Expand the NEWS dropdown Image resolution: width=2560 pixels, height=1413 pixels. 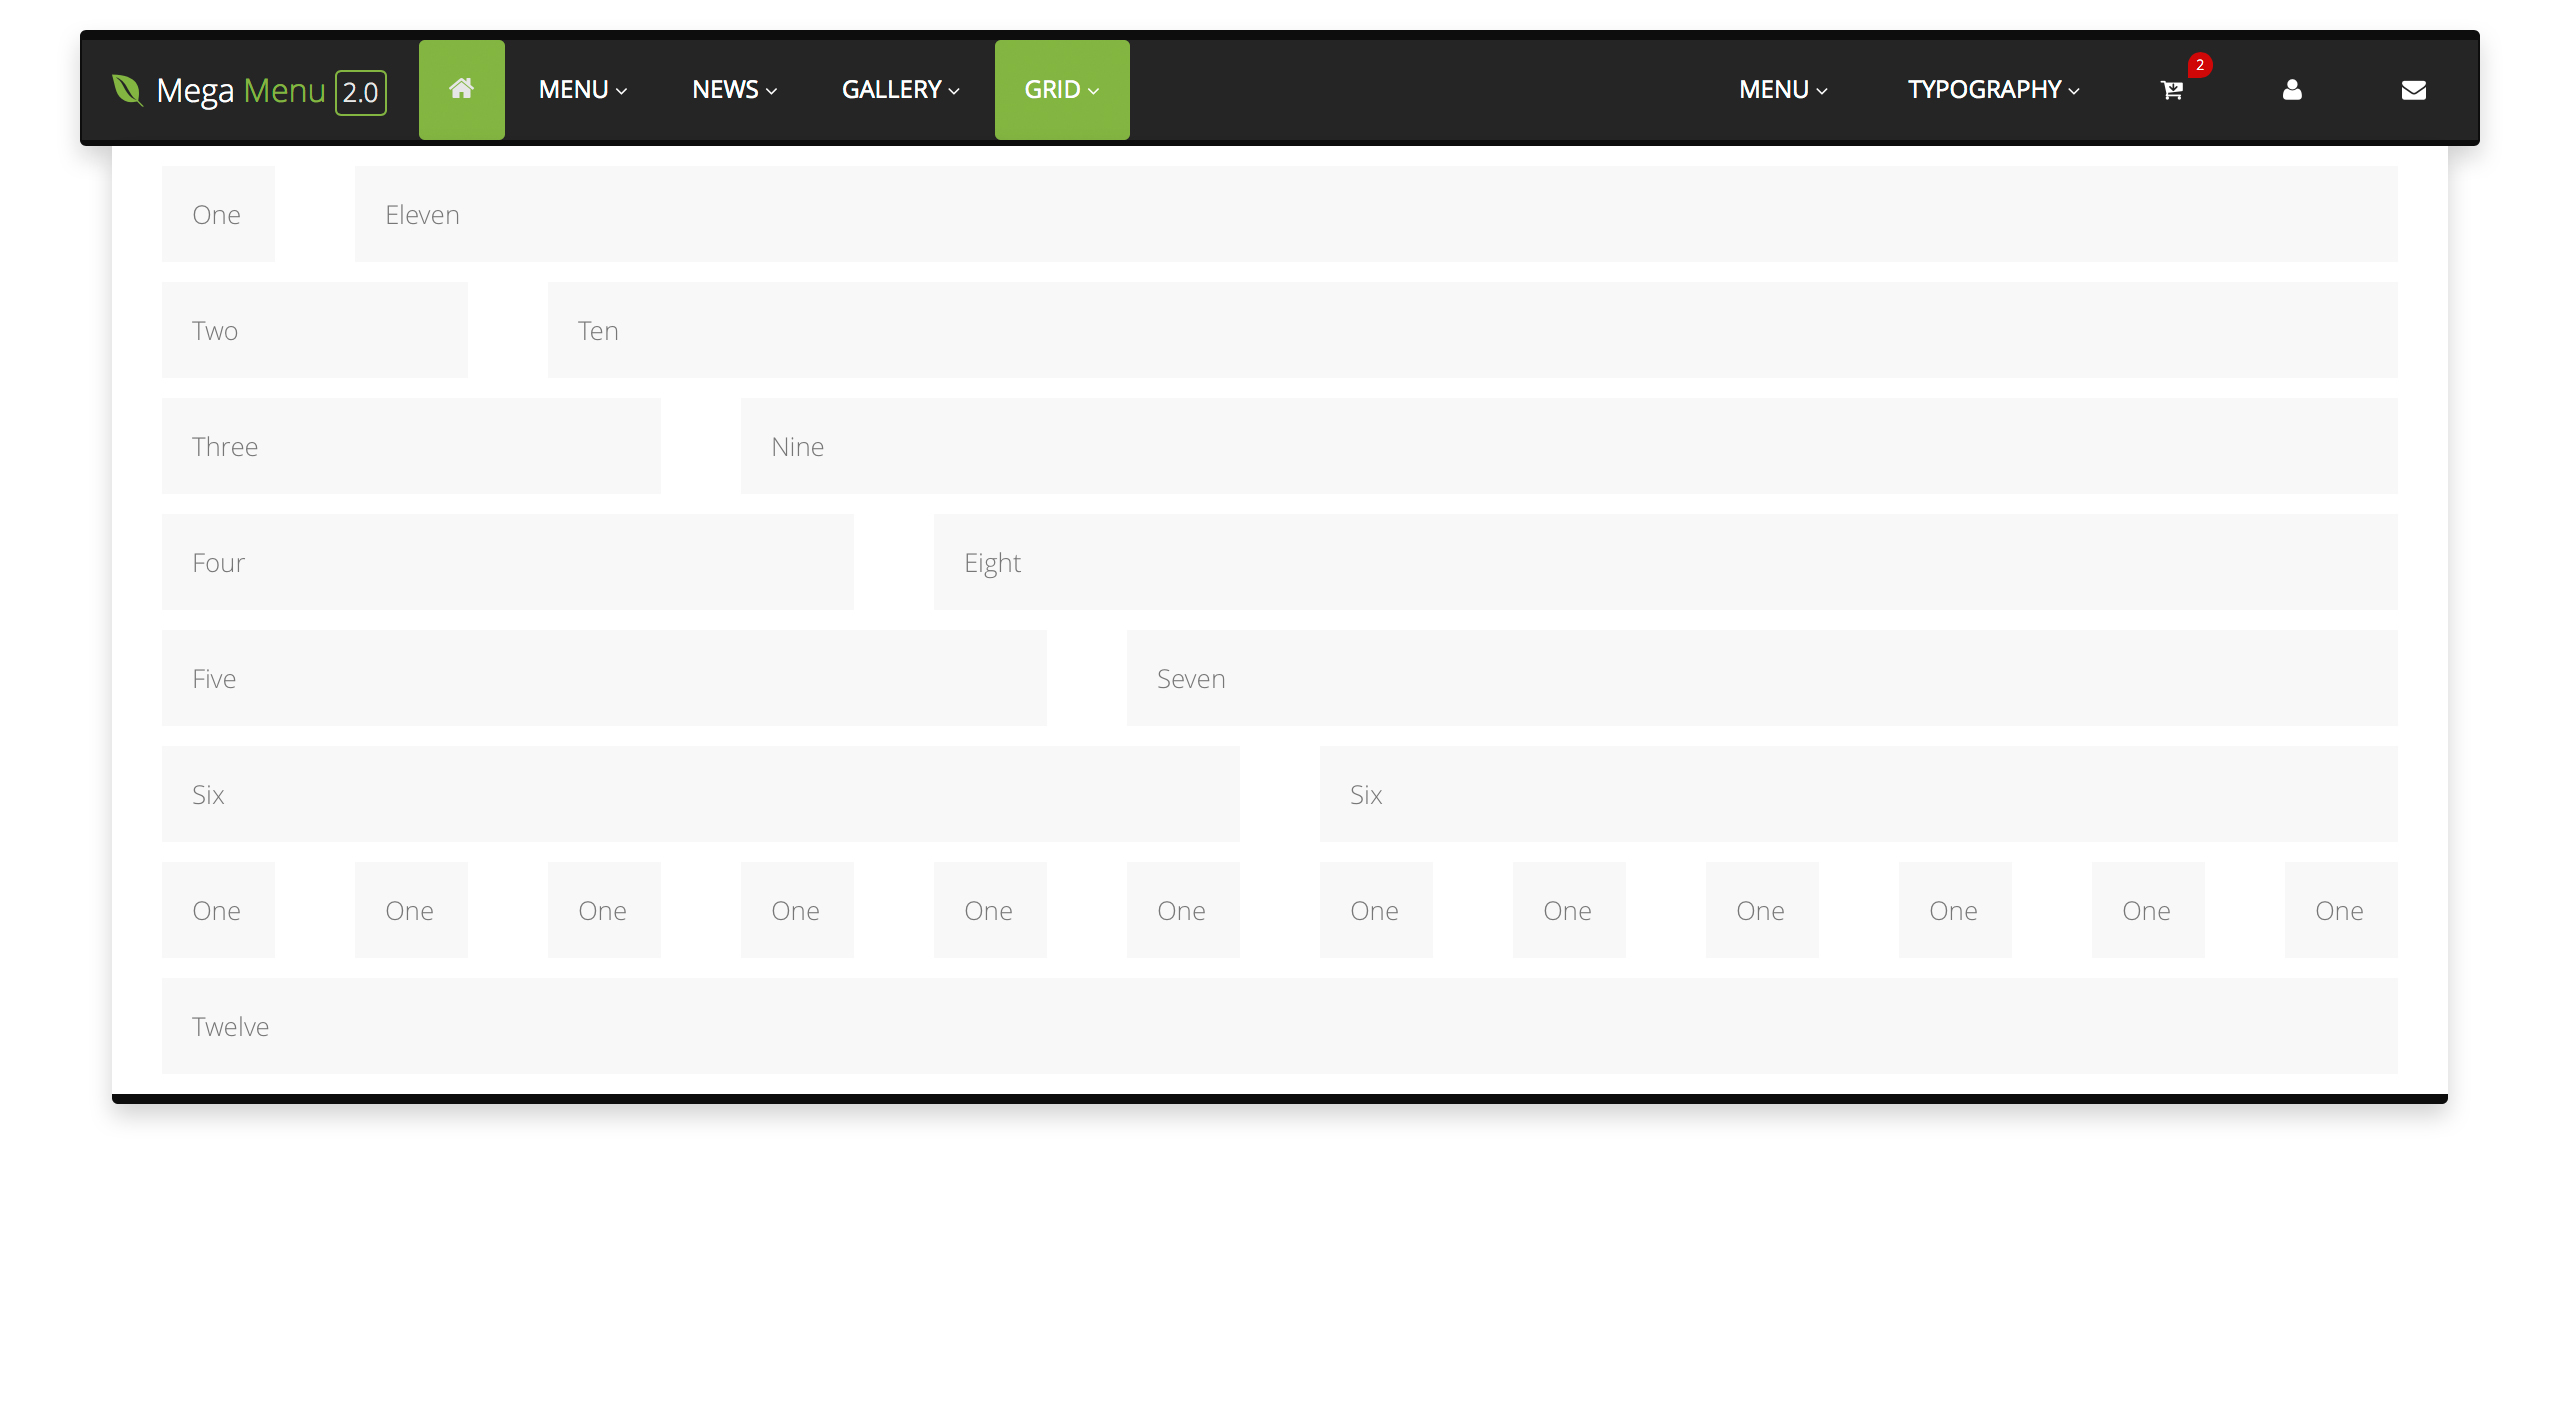pos(734,89)
